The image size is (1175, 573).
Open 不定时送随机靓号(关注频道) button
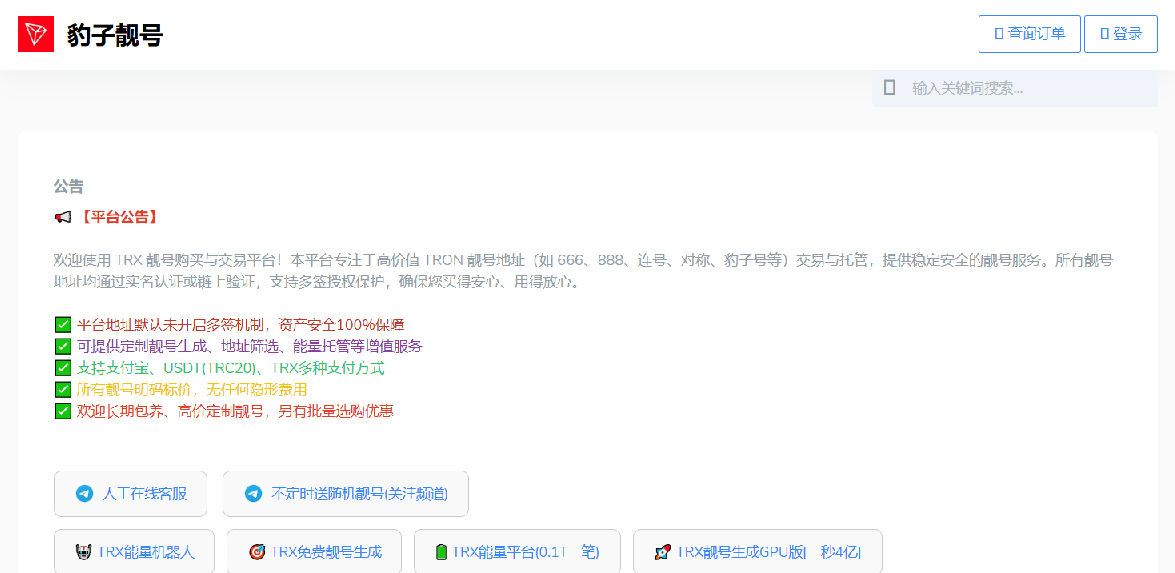pyautogui.click(x=345, y=494)
